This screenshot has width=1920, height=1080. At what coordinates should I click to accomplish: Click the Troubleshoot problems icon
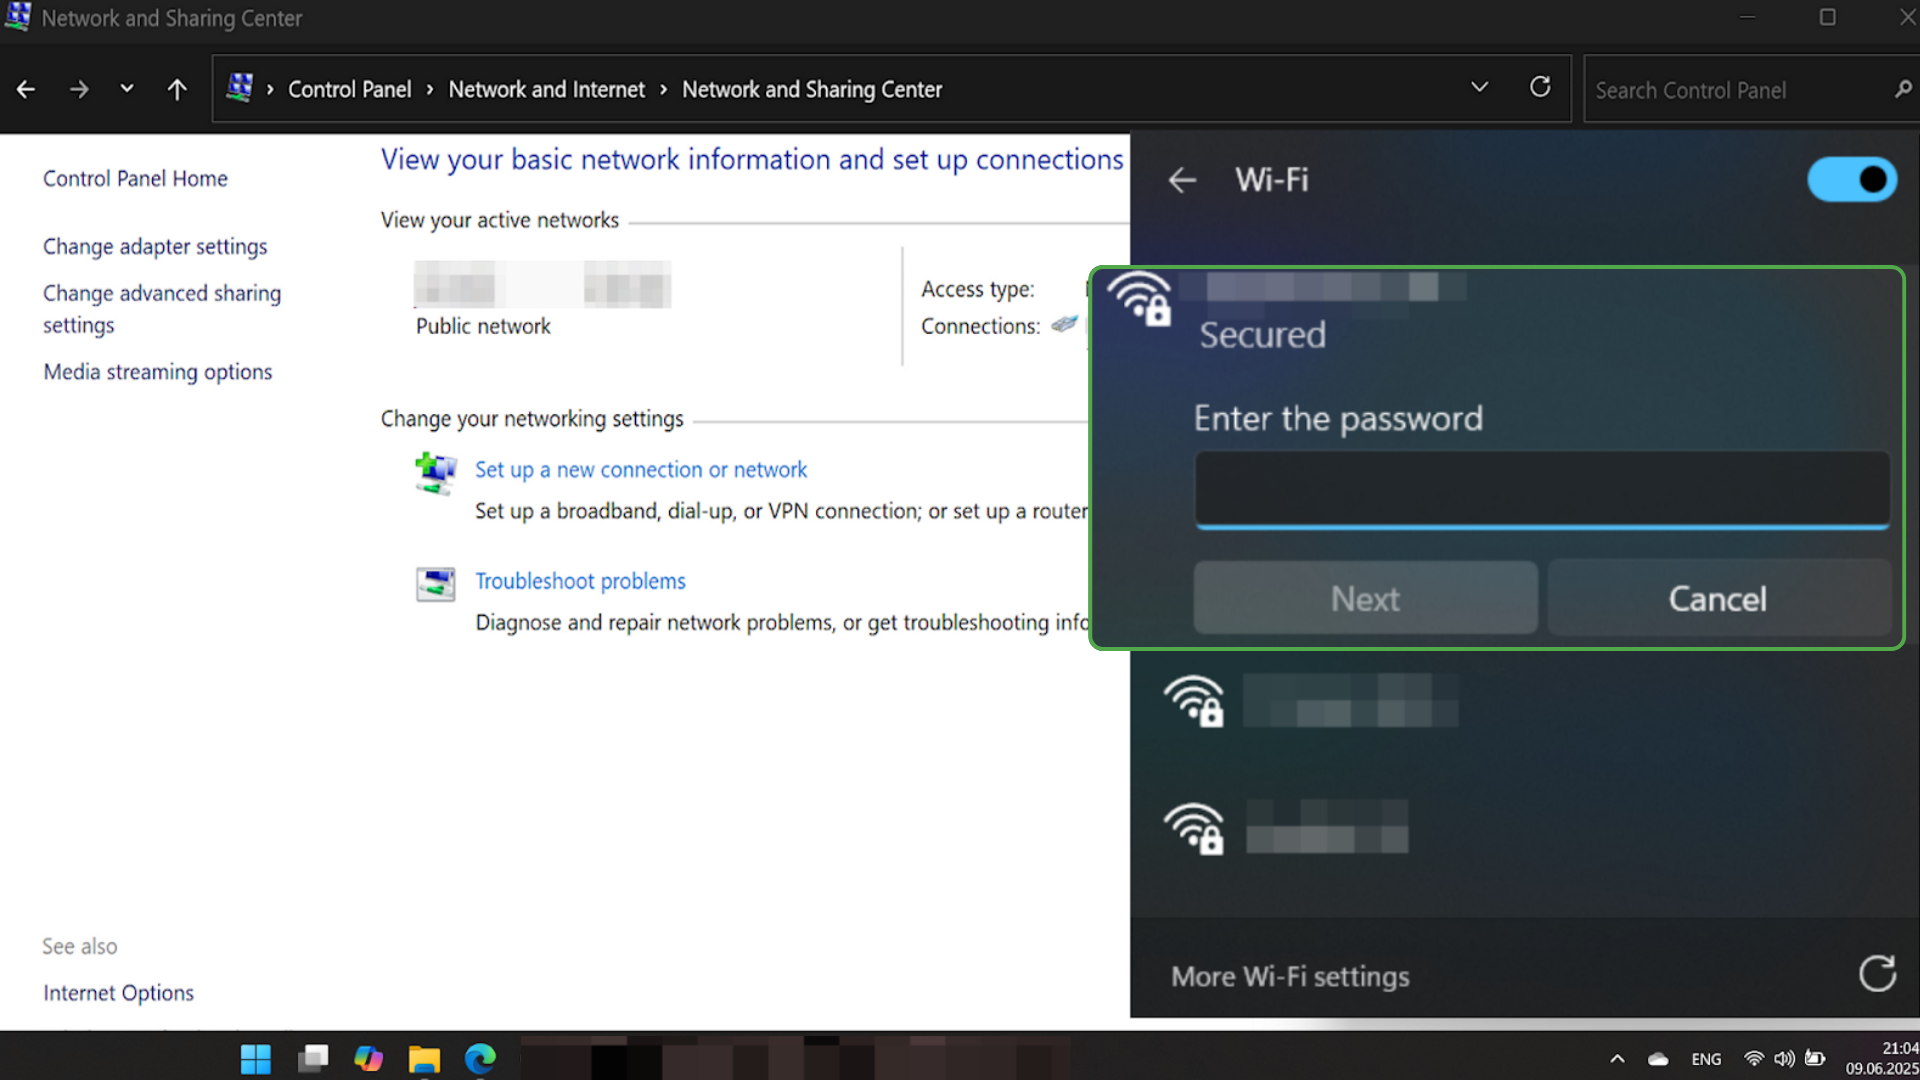436,584
